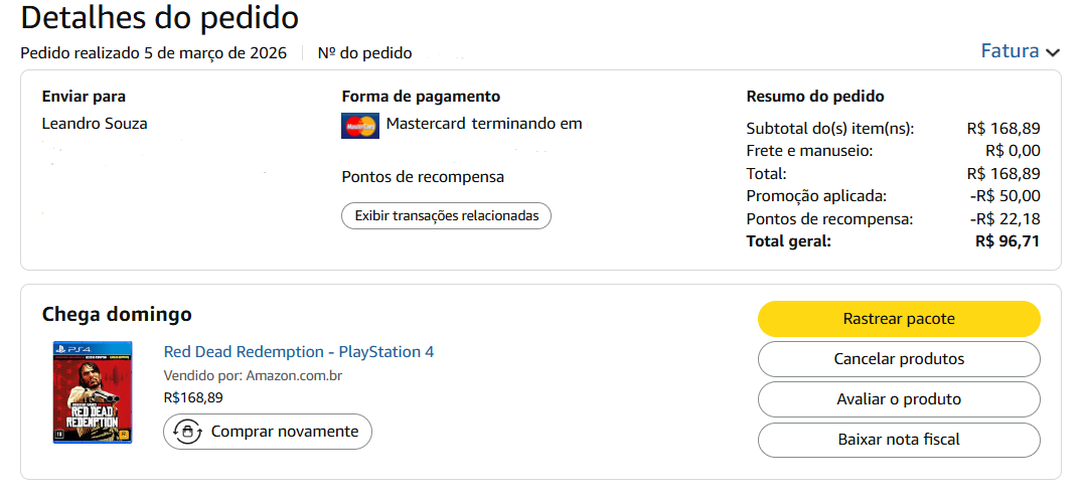Open the Red Dead Redemption - PlayStation 4 link
This screenshot has width=1084, height=500.
299,351
